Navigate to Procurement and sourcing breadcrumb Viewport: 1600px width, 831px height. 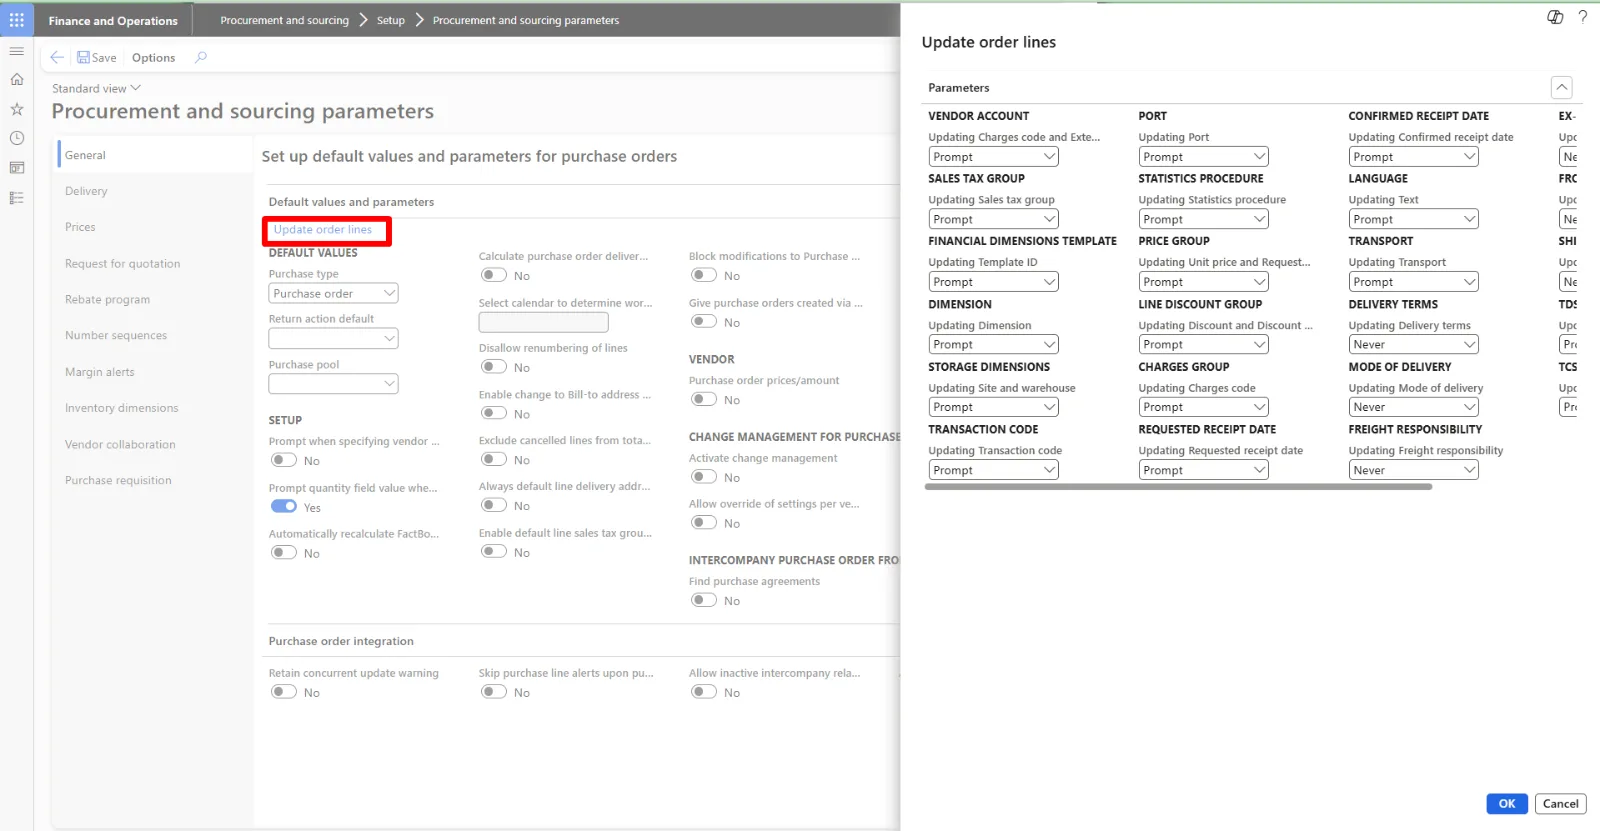pyautogui.click(x=285, y=20)
